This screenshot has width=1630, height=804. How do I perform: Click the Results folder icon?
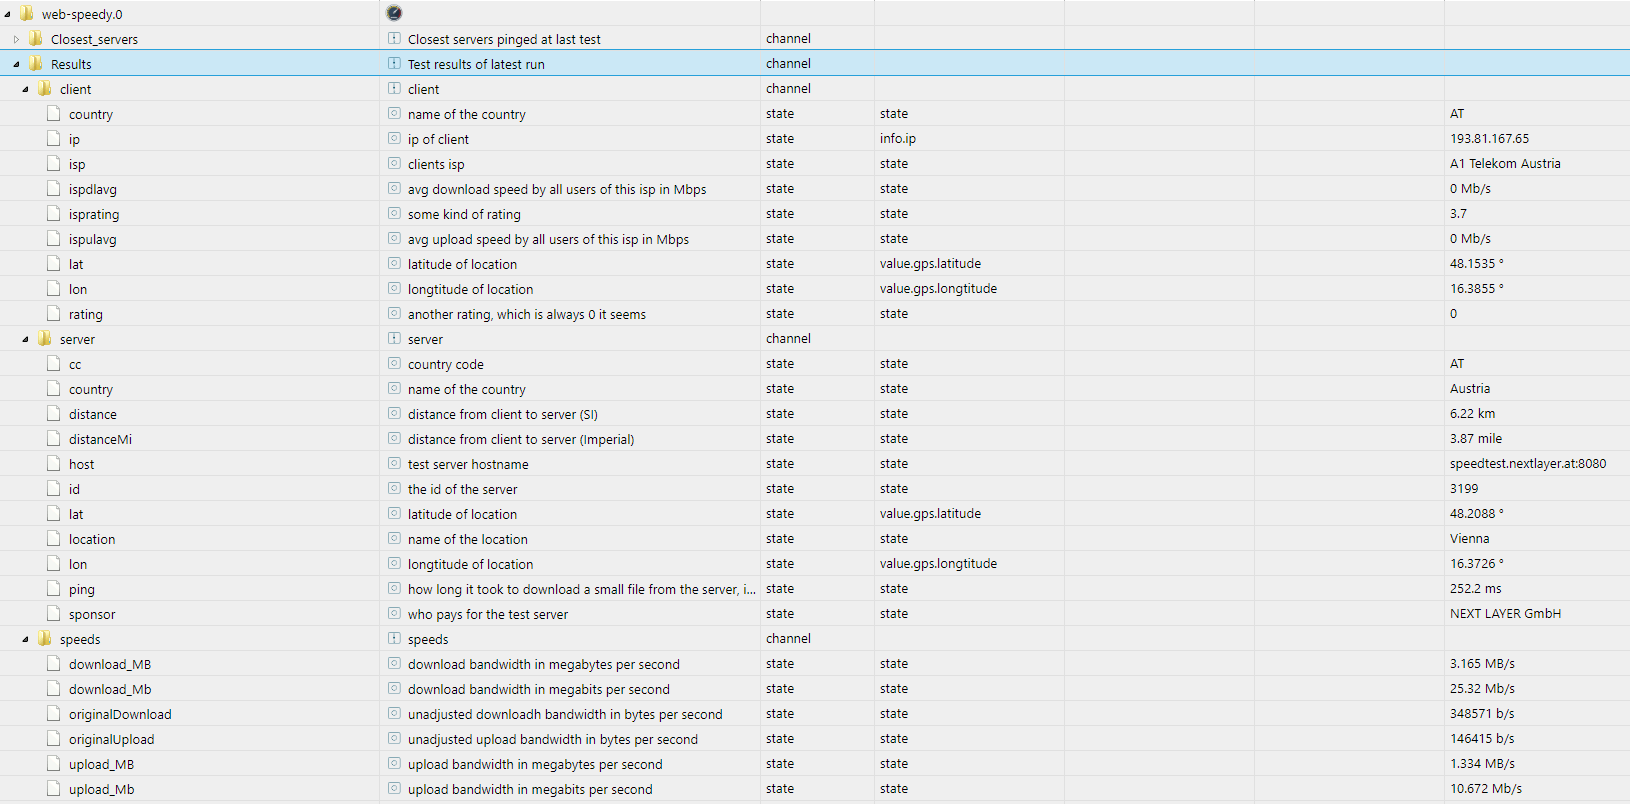[36, 63]
